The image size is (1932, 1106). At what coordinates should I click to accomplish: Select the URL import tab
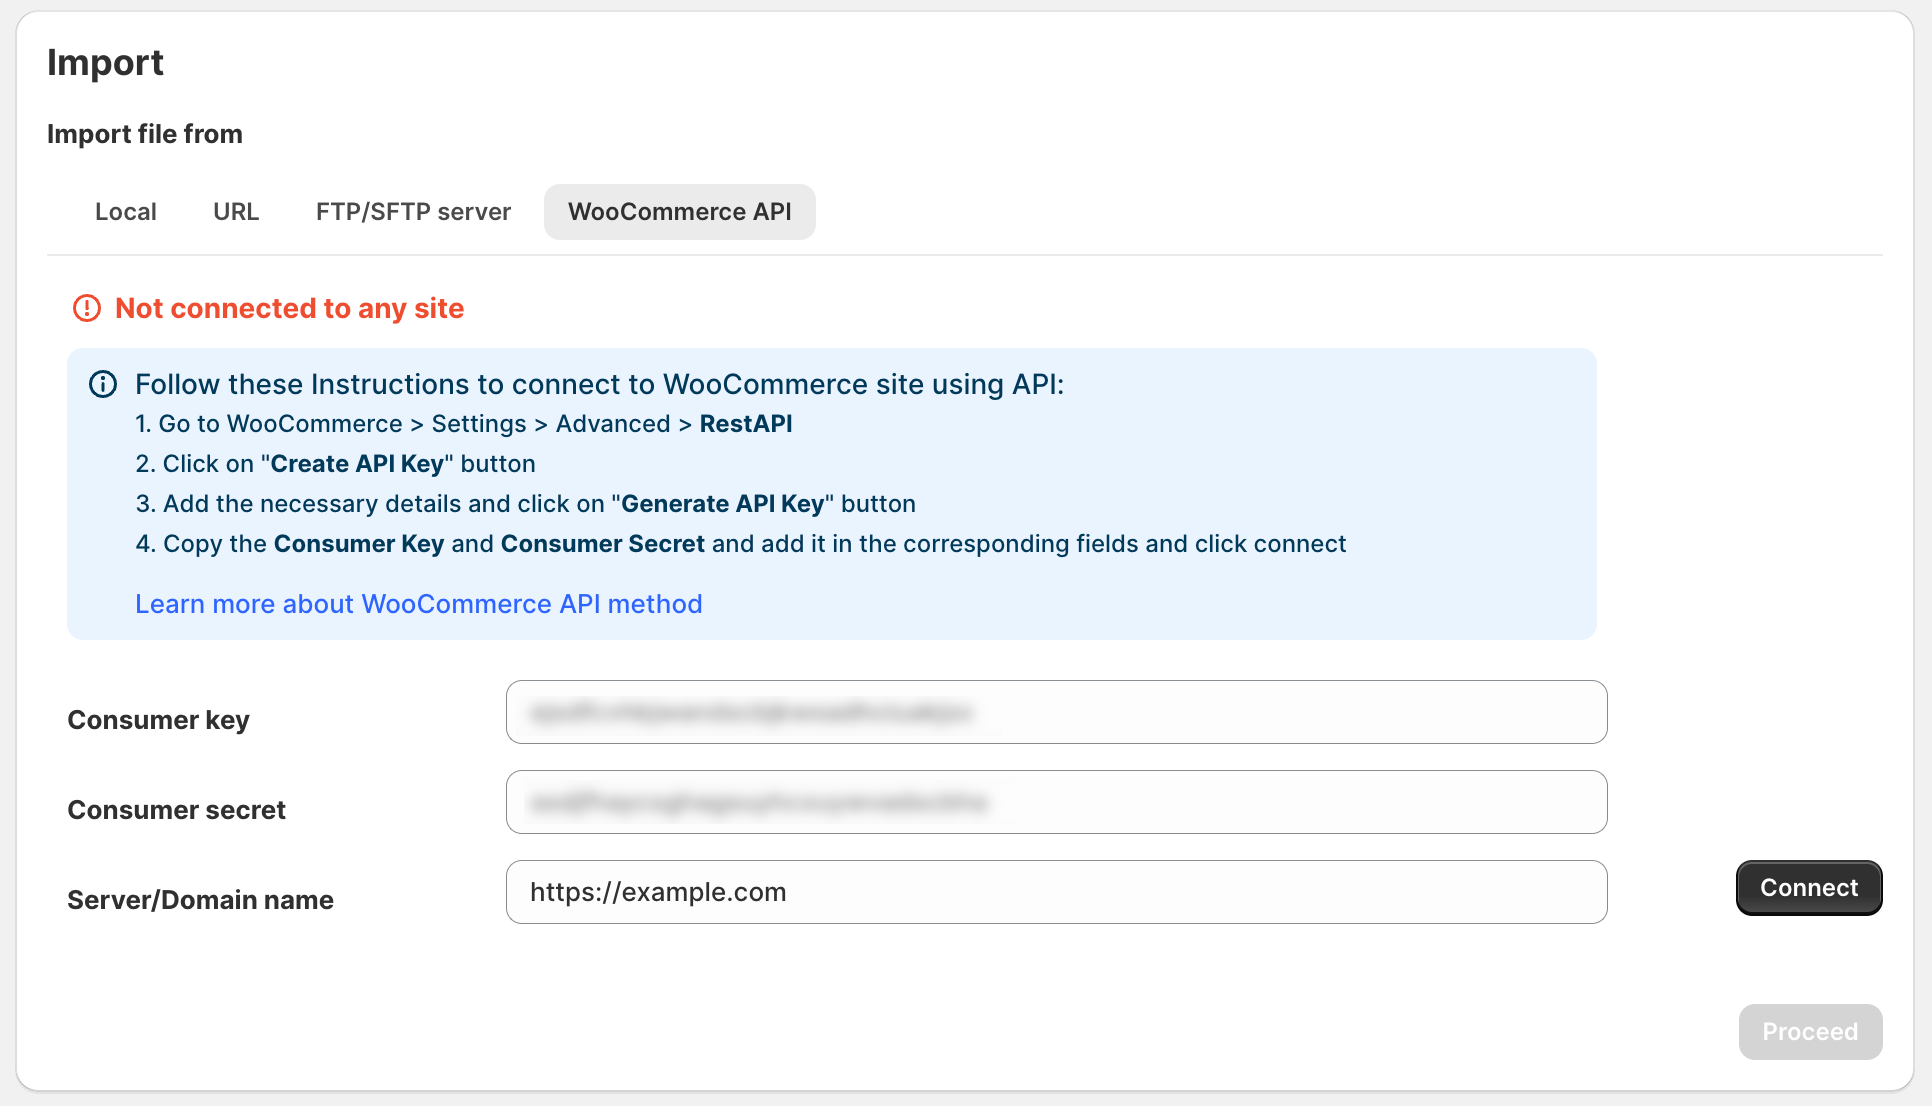[x=236, y=212]
